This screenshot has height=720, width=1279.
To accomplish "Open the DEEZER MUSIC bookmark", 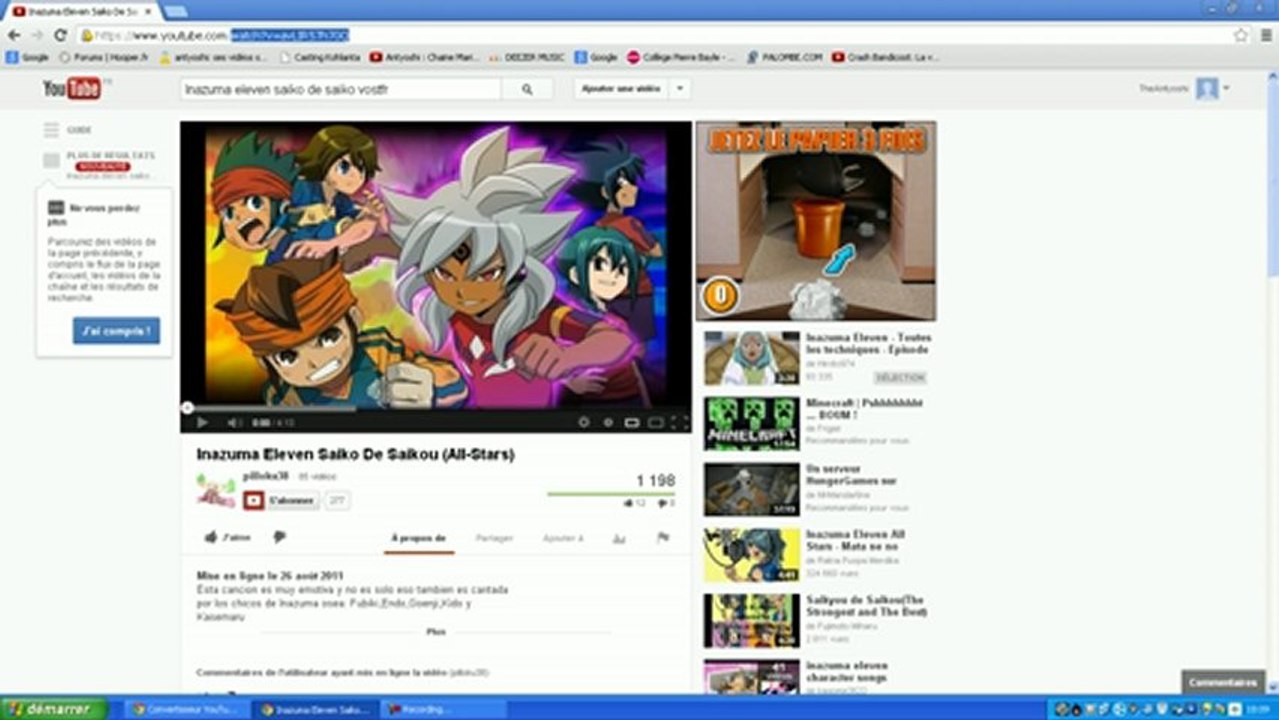I will pos(528,57).
